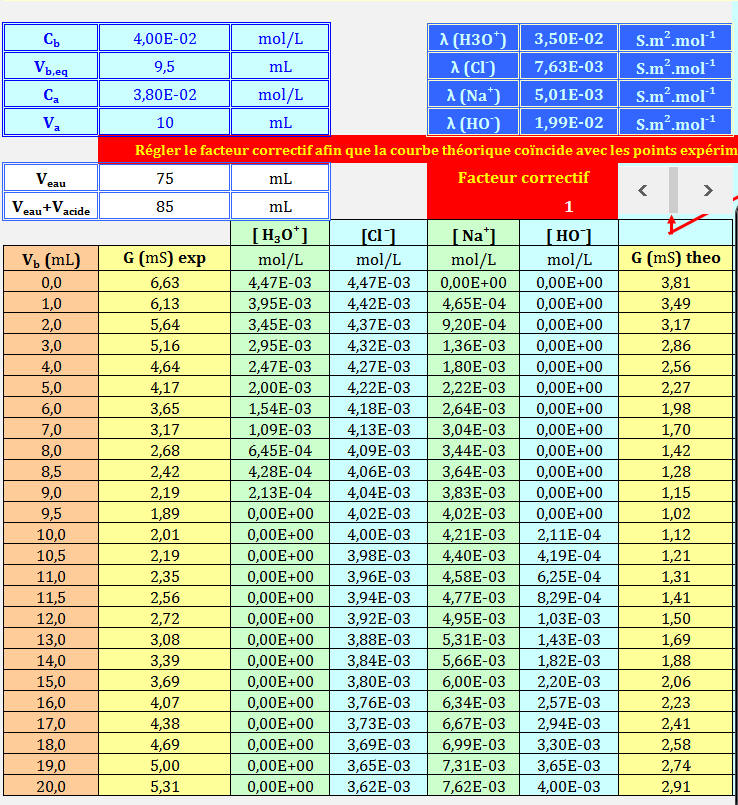Click the G (mS) theo column header

click(675, 258)
